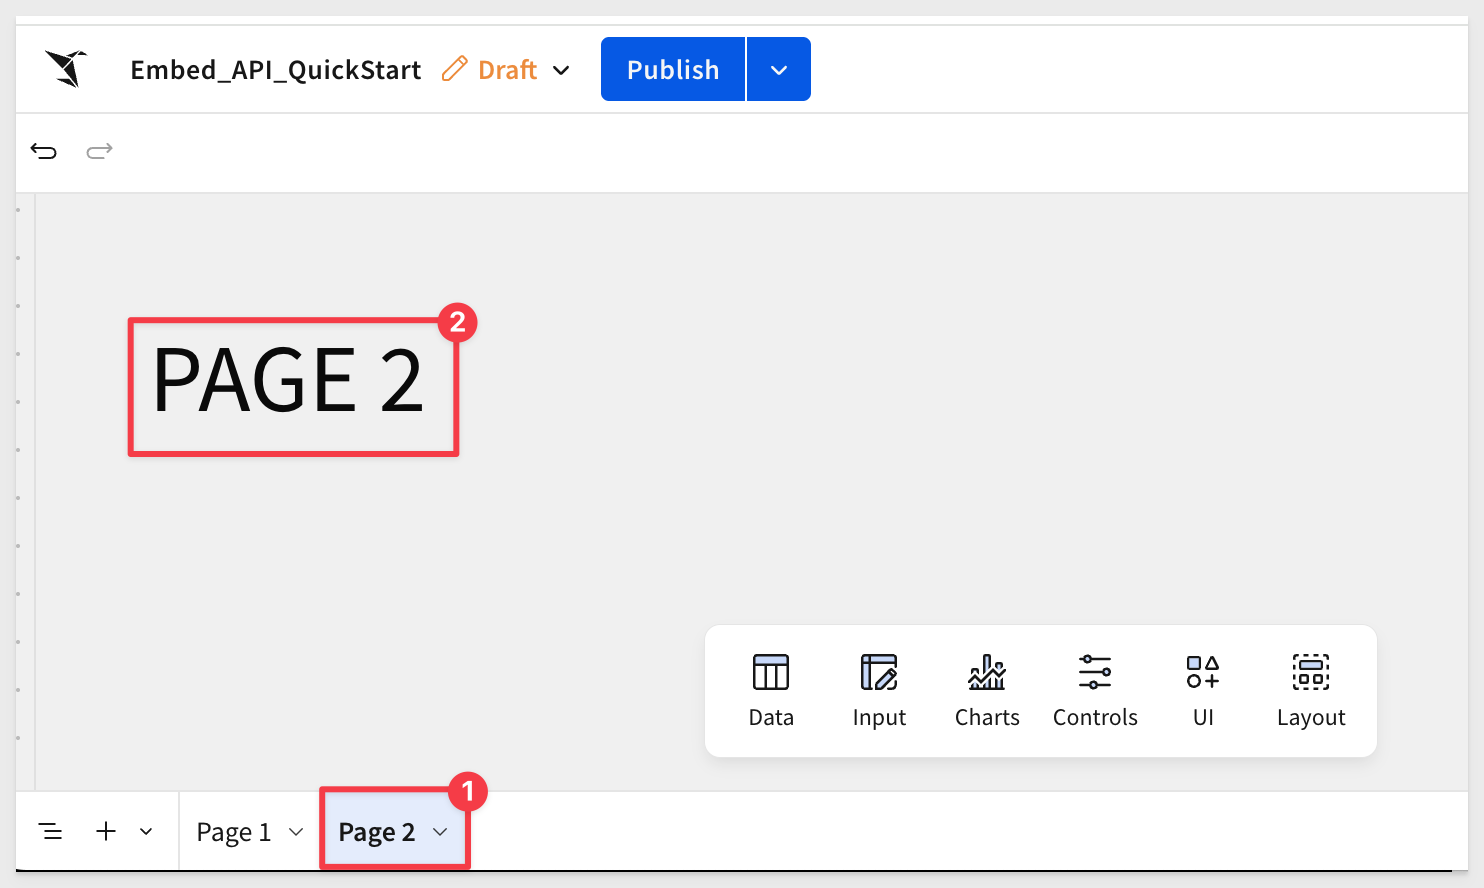The image size is (1484, 888).
Task: Click the redo arrow icon
Action: (99, 151)
